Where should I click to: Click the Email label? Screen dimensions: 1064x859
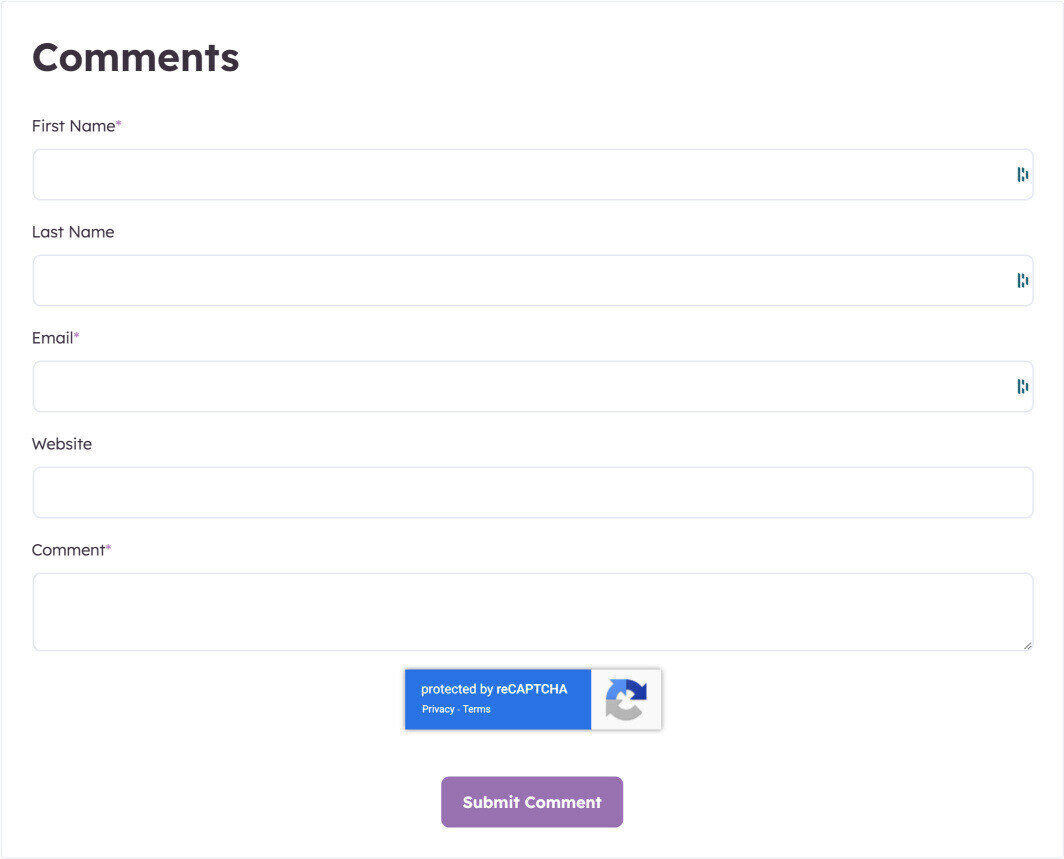(x=55, y=338)
